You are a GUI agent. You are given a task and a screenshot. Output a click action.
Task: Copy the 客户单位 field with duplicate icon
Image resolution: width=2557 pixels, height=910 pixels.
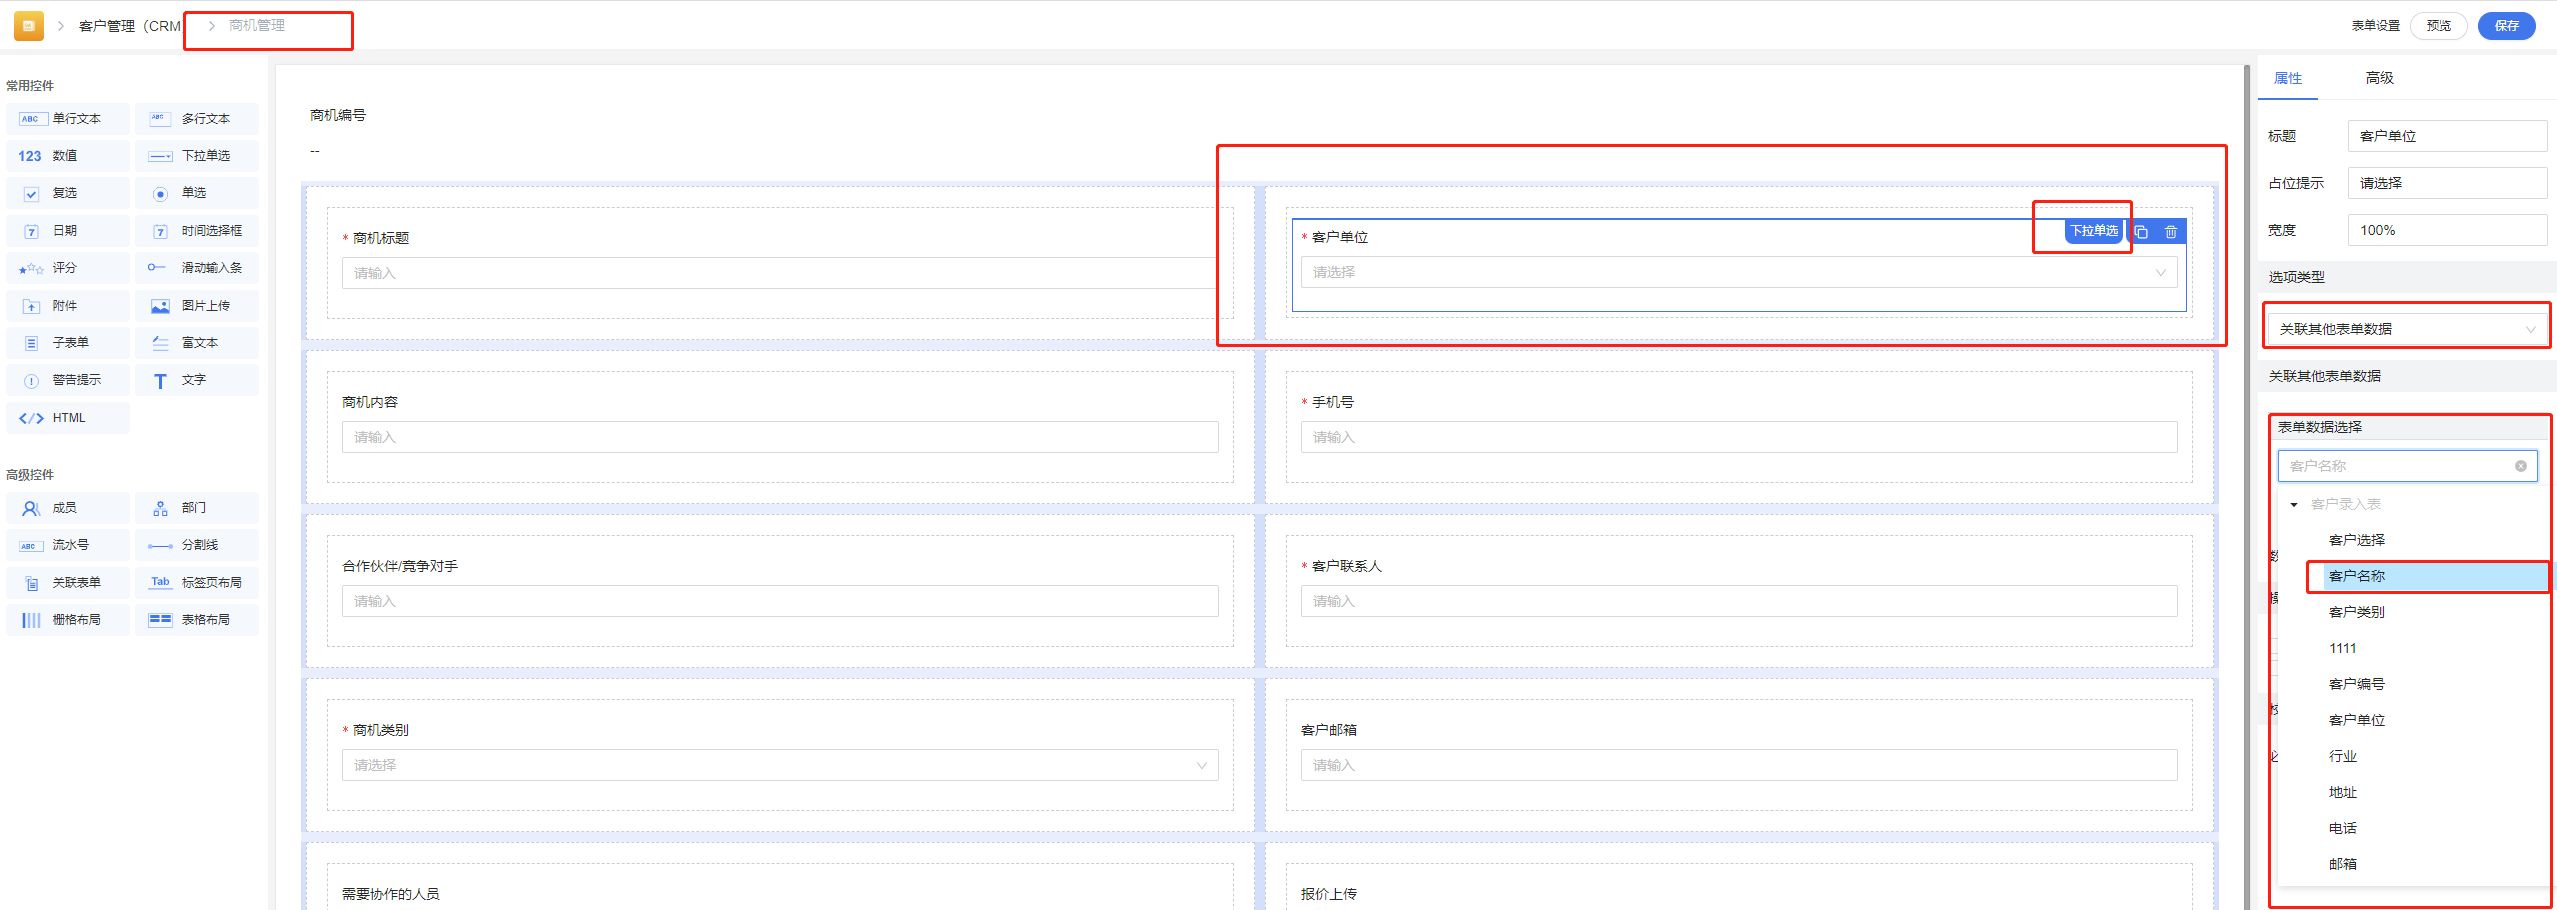(2141, 232)
